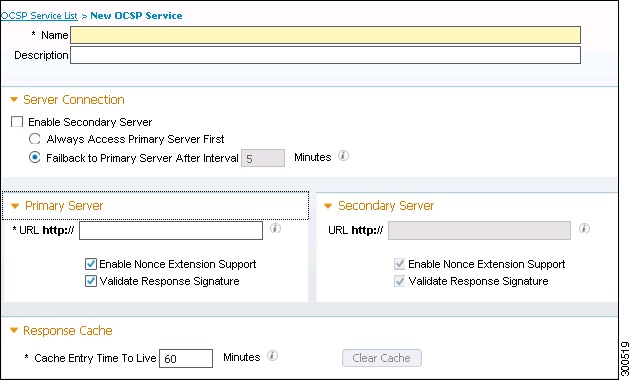Select Always Access Primary Server First
The height and width of the screenshot is (380, 632).
tap(35, 139)
